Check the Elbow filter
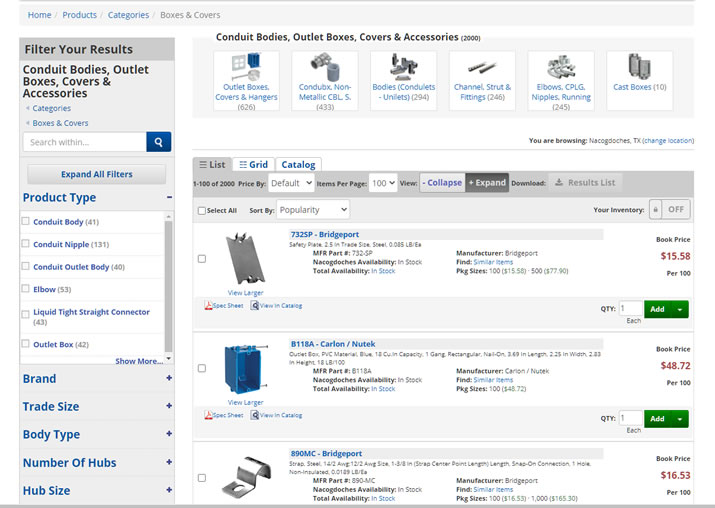The width and height of the screenshot is (715, 508). 26,288
